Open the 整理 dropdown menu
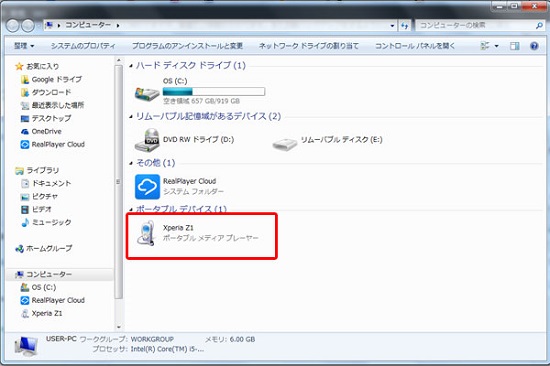 pyautogui.click(x=24, y=46)
